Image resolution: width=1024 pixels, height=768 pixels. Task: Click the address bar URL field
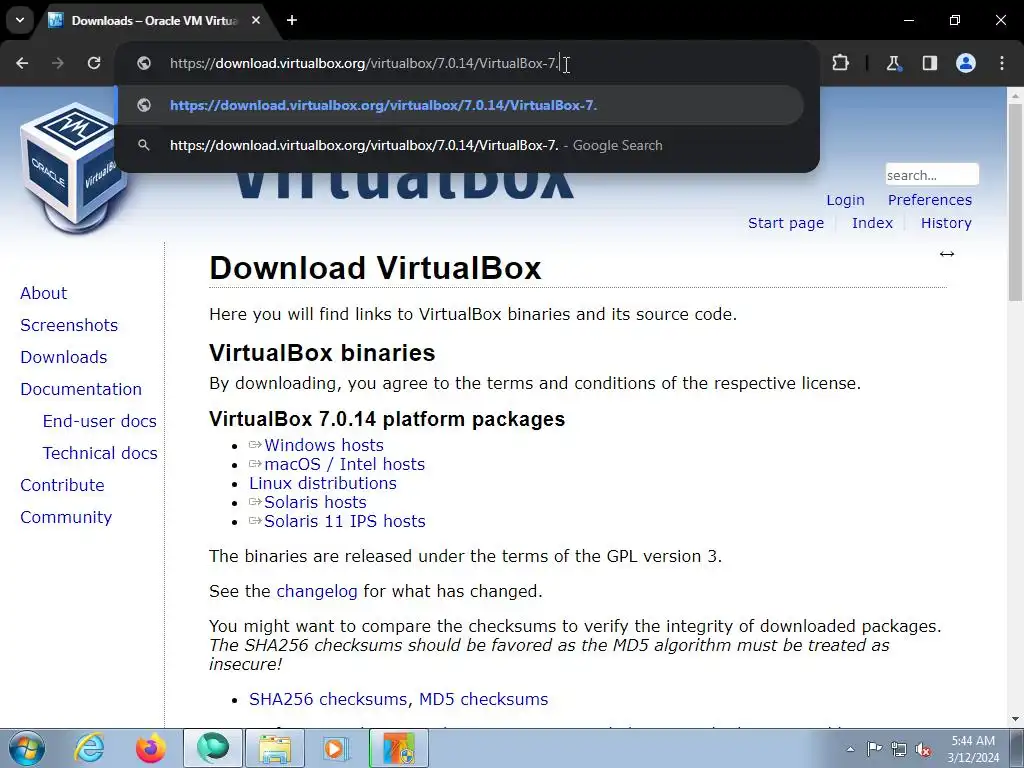pyautogui.click(x=467, y=63)
